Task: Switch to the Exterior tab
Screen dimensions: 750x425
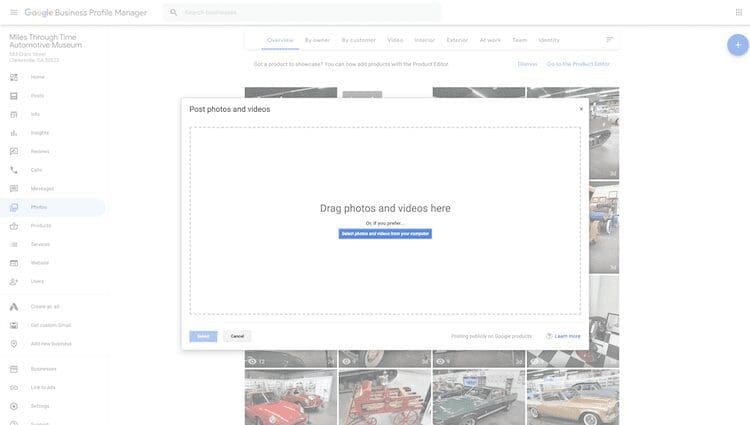Action: pos(457,40)
